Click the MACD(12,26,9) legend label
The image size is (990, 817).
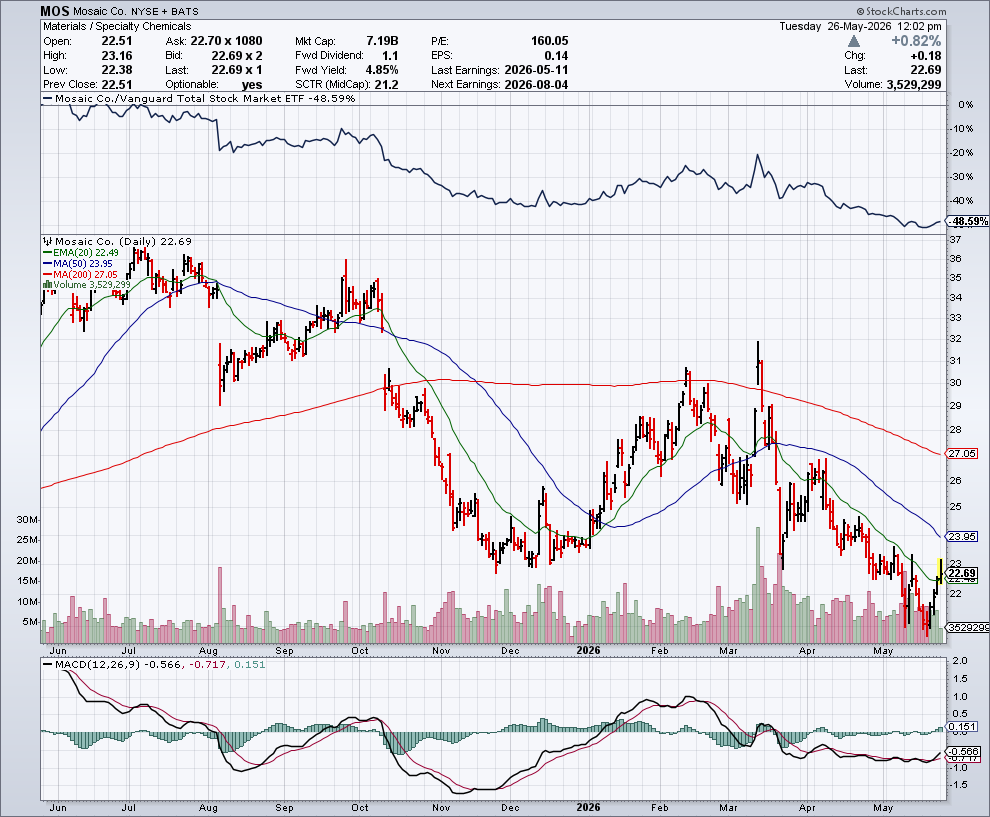(x=98, y=665)
